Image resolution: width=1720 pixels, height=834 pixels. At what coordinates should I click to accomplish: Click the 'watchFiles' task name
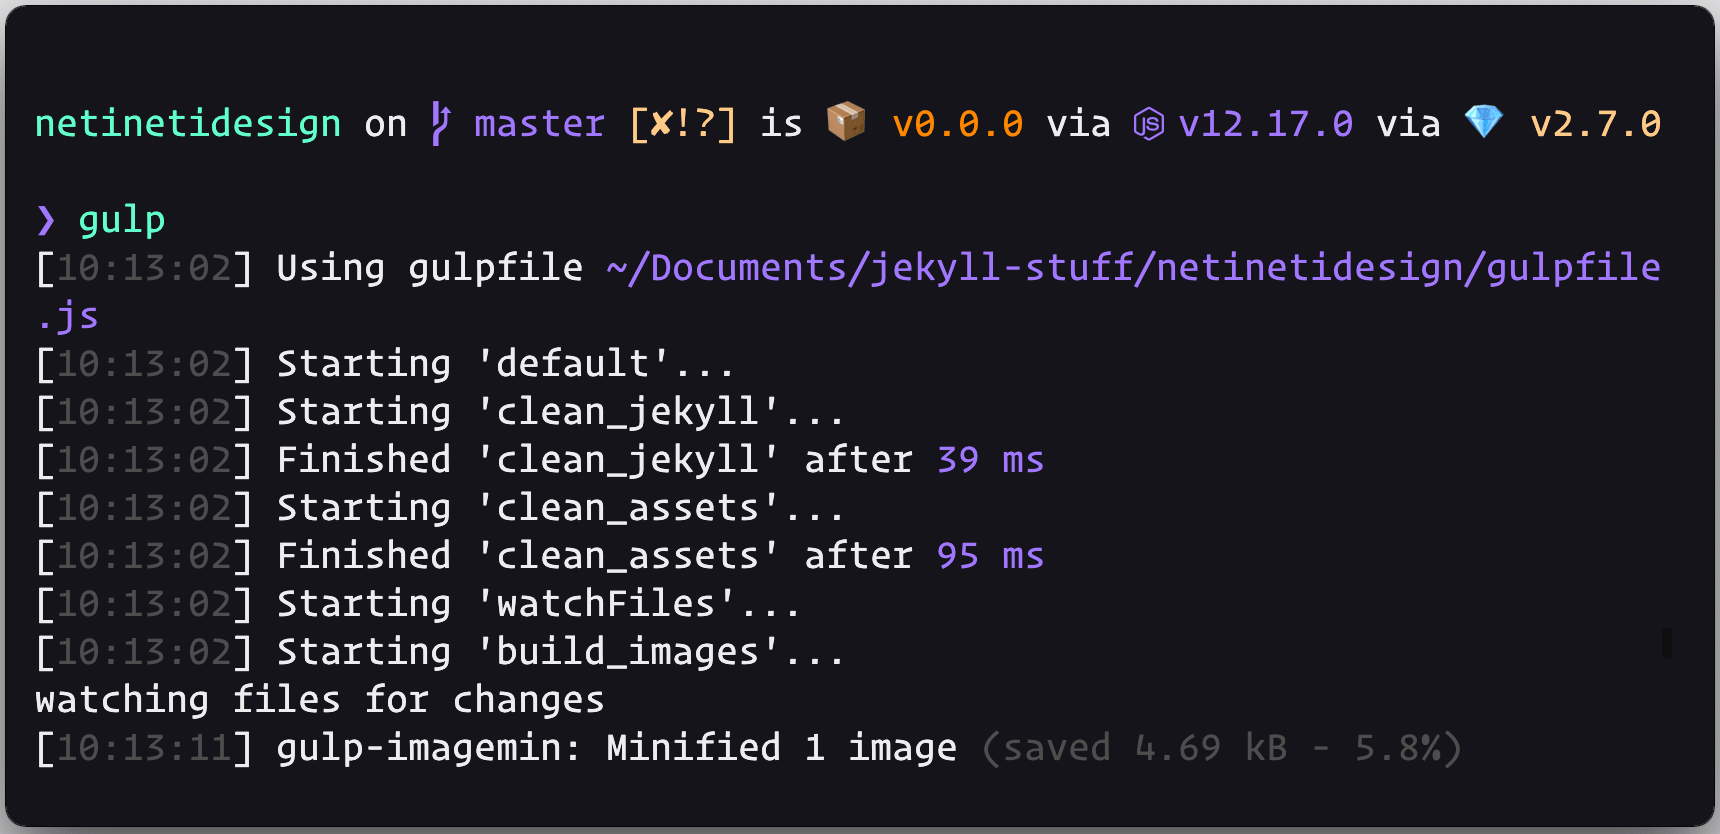click(606, 604)
